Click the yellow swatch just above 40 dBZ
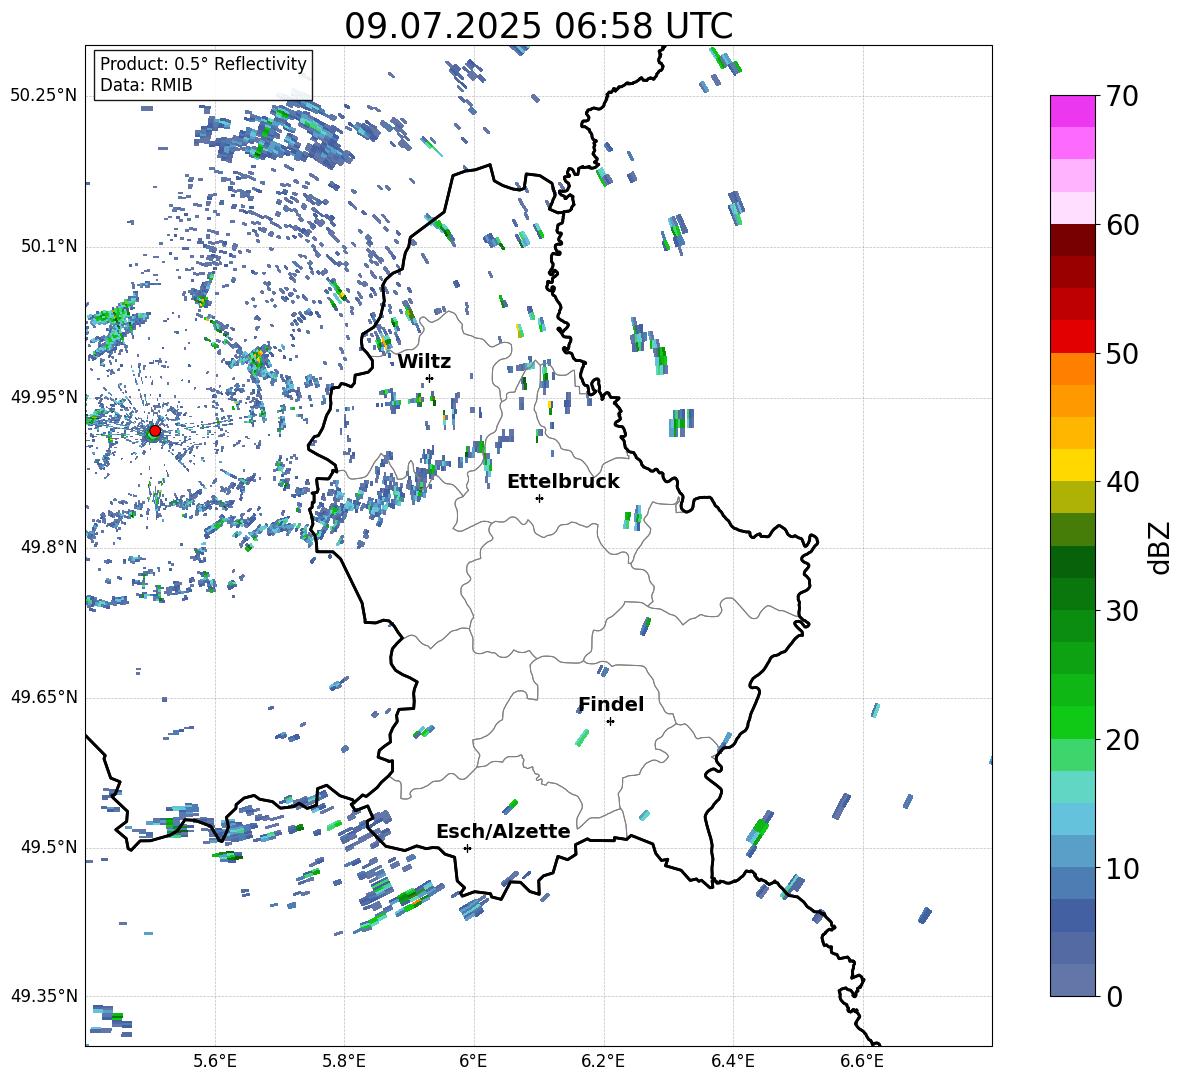 point(1073,466)
